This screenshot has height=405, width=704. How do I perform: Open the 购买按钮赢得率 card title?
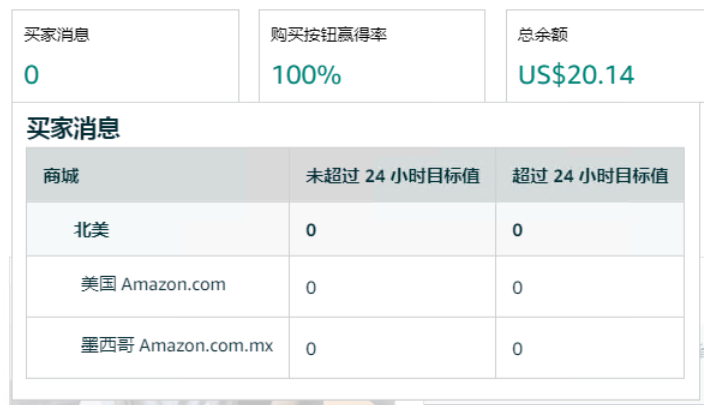point(329,35)
